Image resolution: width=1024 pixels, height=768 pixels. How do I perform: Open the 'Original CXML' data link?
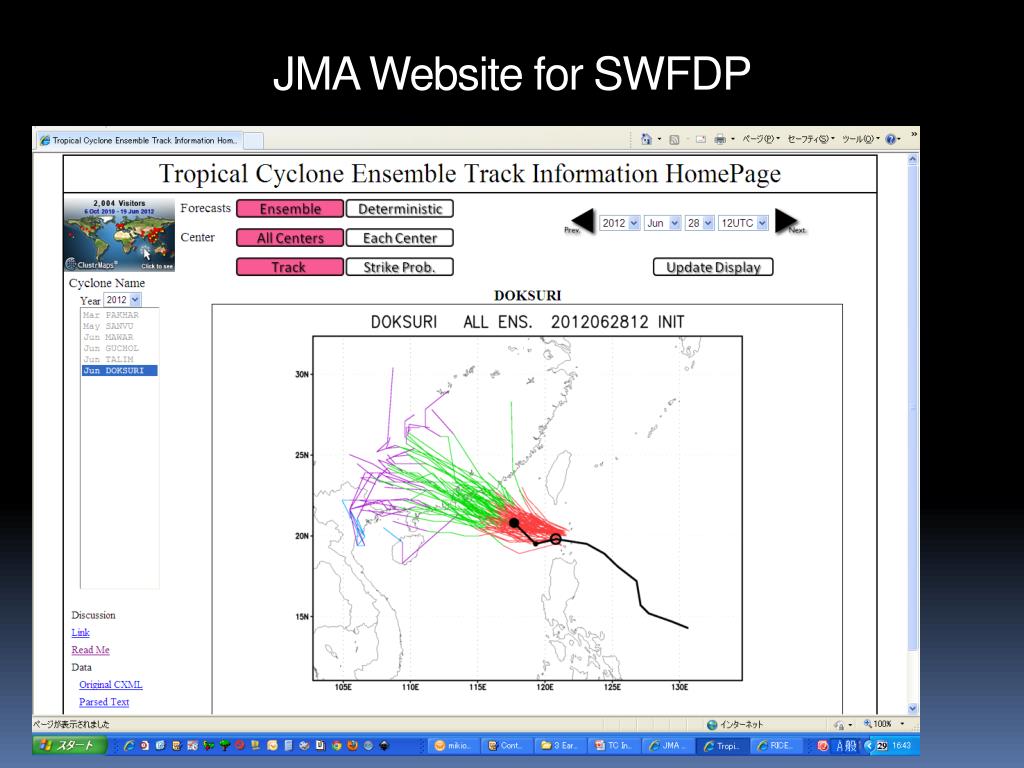click(x=110, y=684)
